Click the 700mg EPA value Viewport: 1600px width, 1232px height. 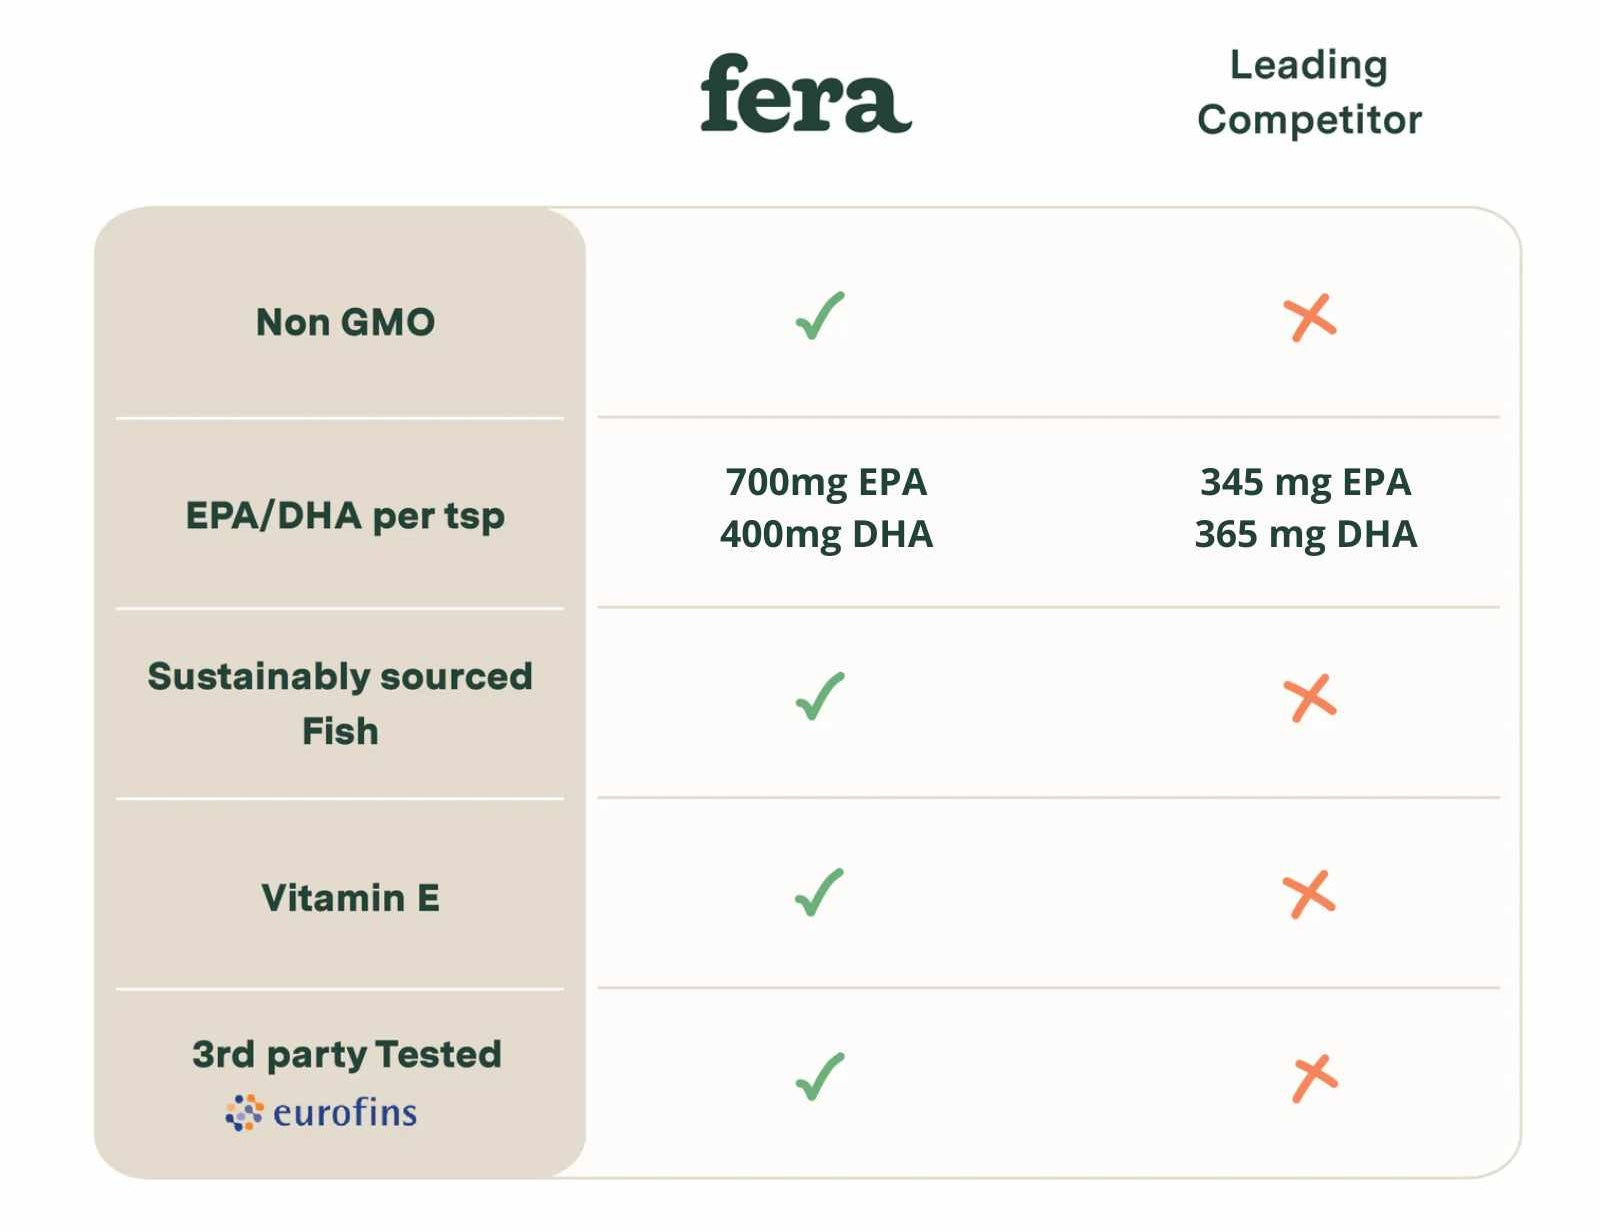826,482
